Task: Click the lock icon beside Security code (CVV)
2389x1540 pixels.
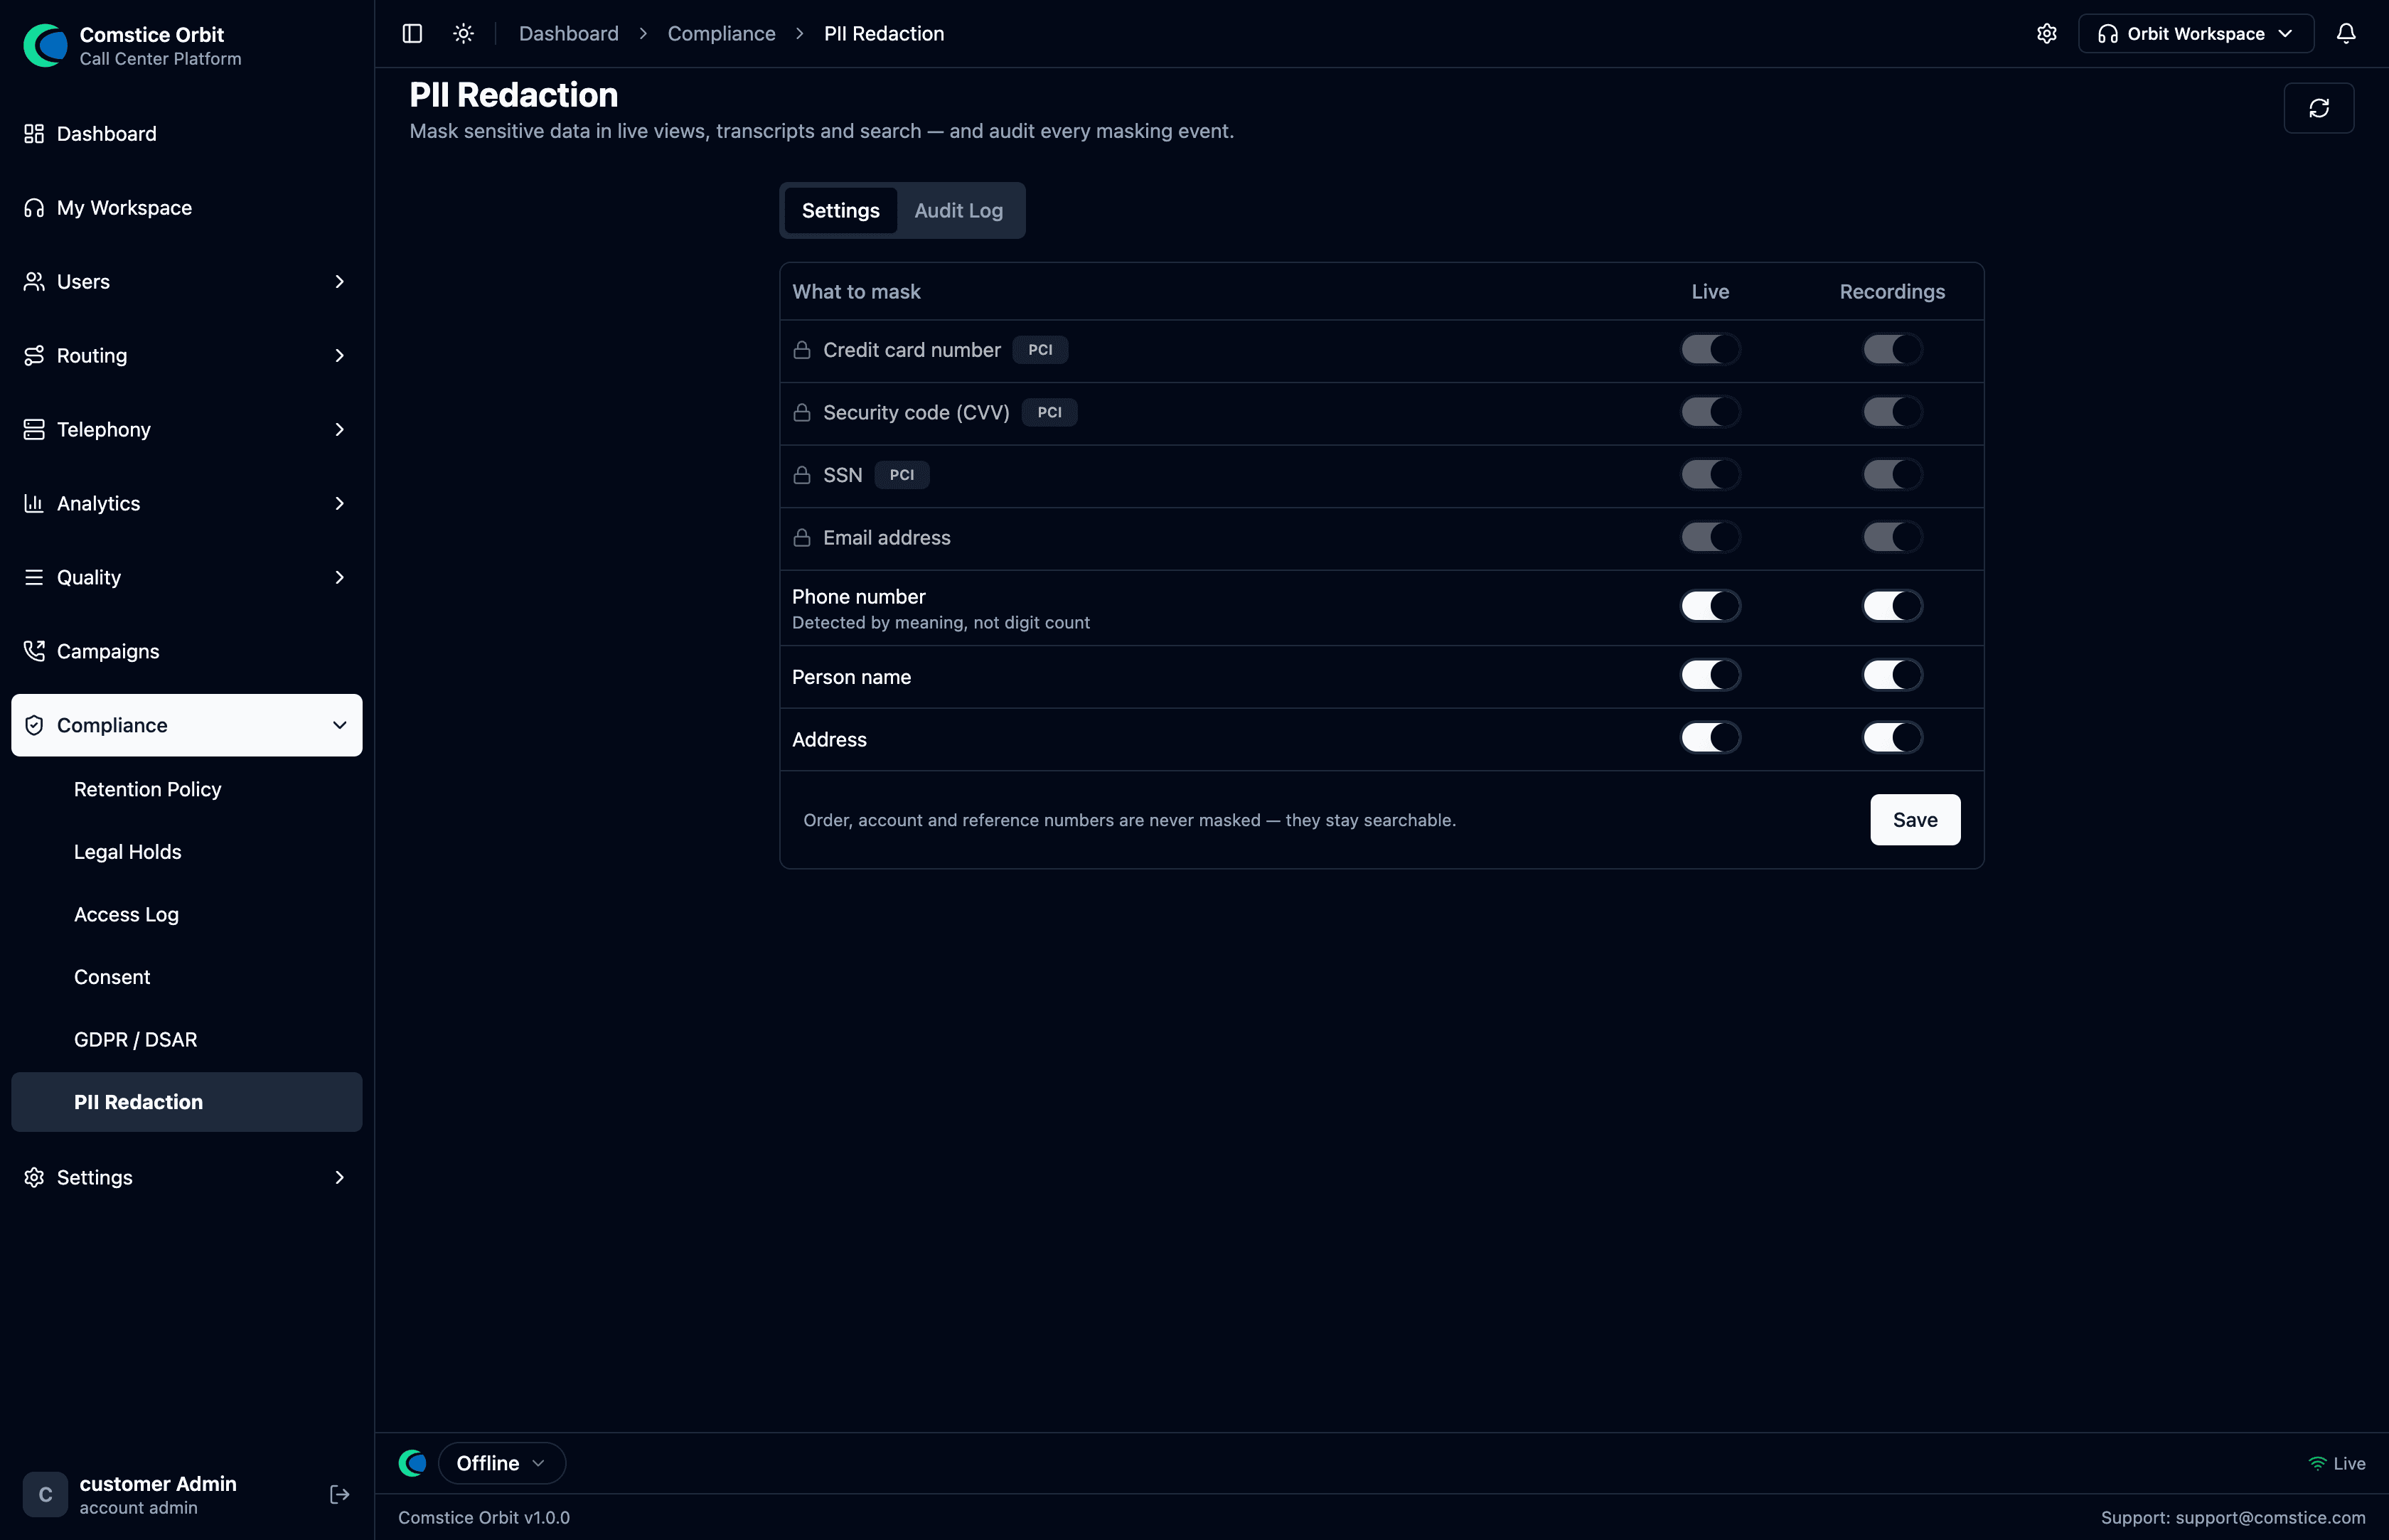Action: (x=801, y=412)
